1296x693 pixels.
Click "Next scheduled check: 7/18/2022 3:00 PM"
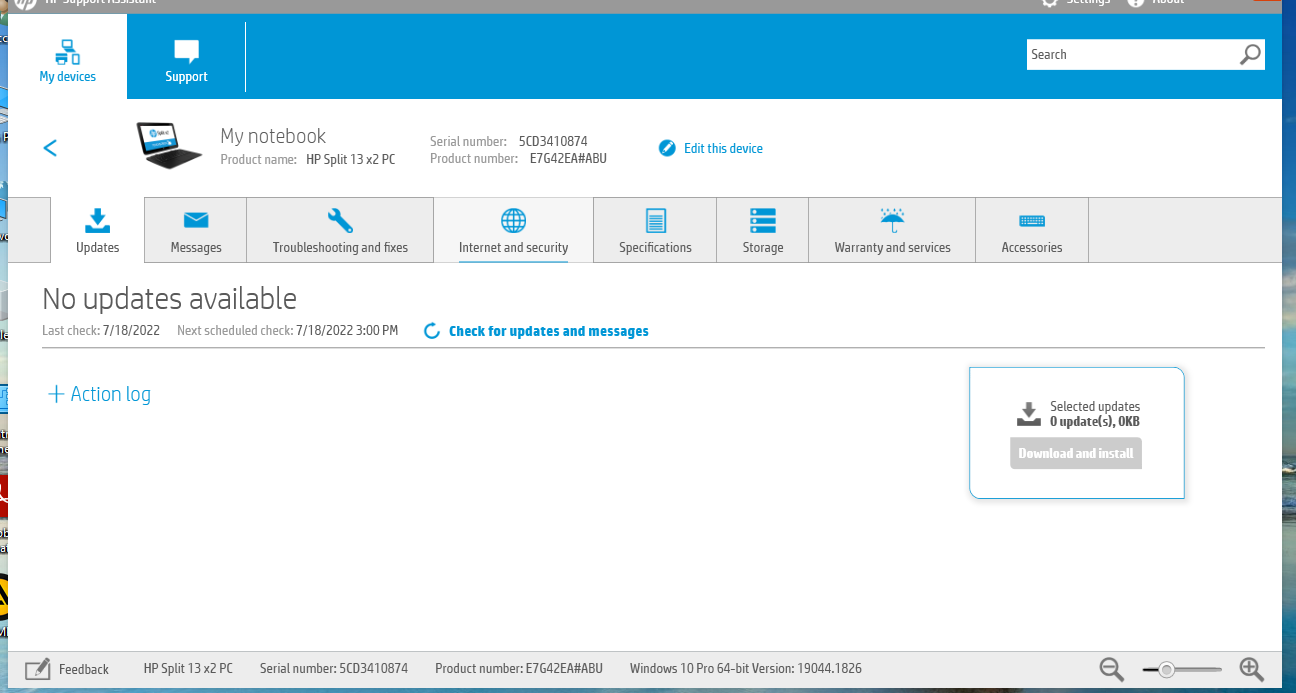(x=288, y=331)
